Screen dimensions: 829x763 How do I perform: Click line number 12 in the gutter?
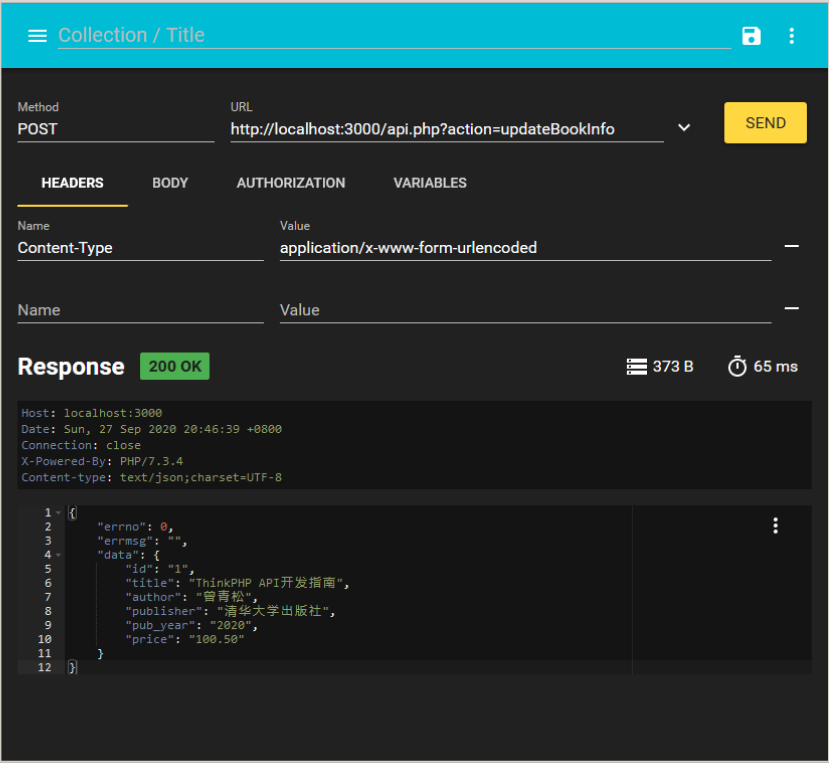coord(44,667)
